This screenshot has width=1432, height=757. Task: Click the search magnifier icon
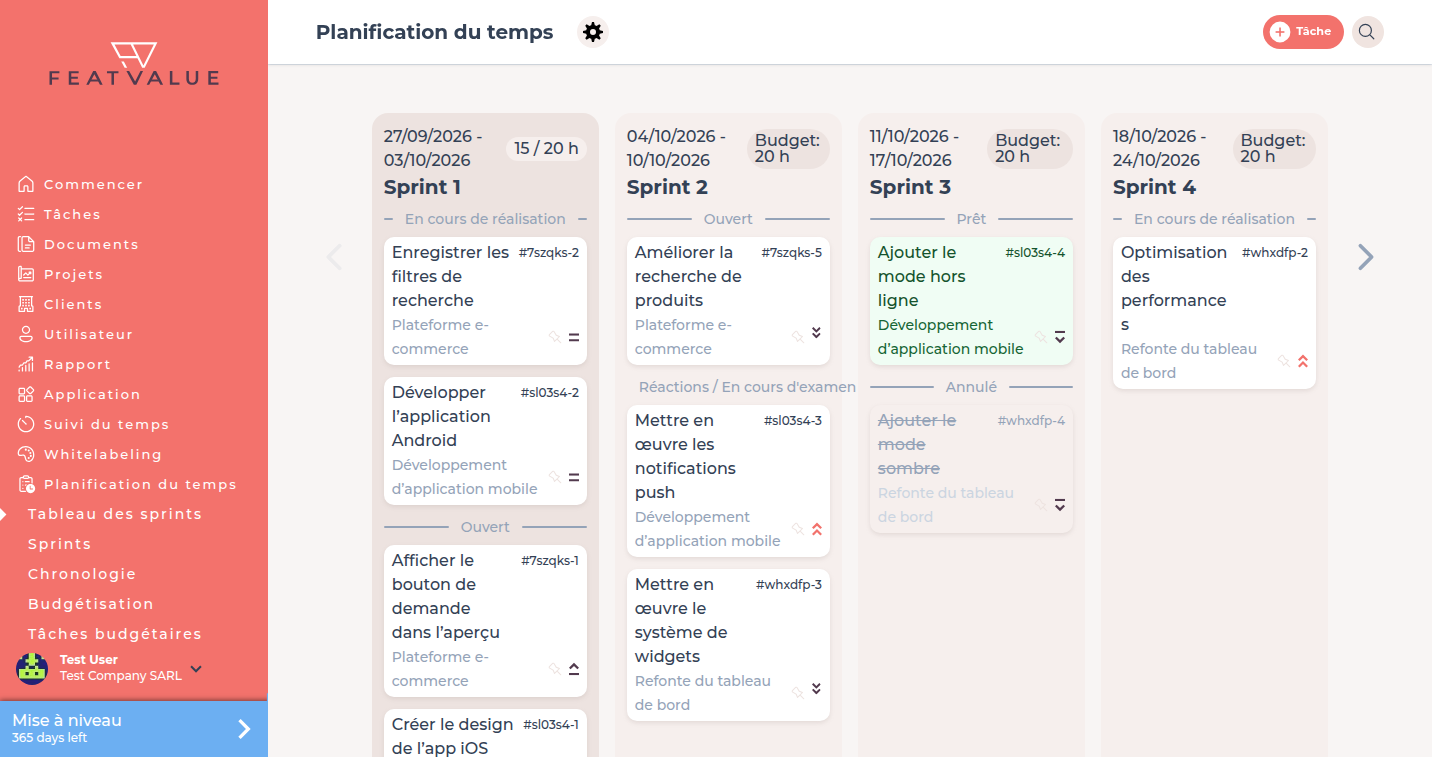click(1367, 32)
